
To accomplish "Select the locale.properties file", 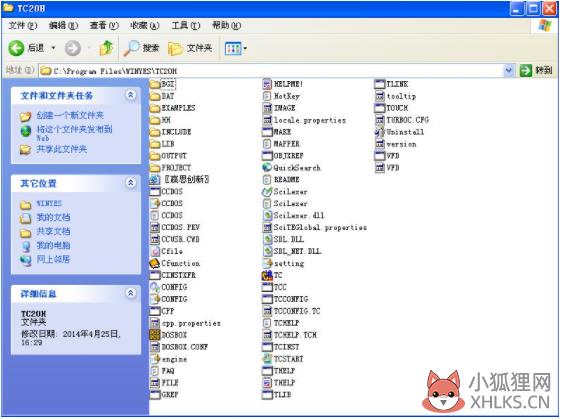I will 304,120.
